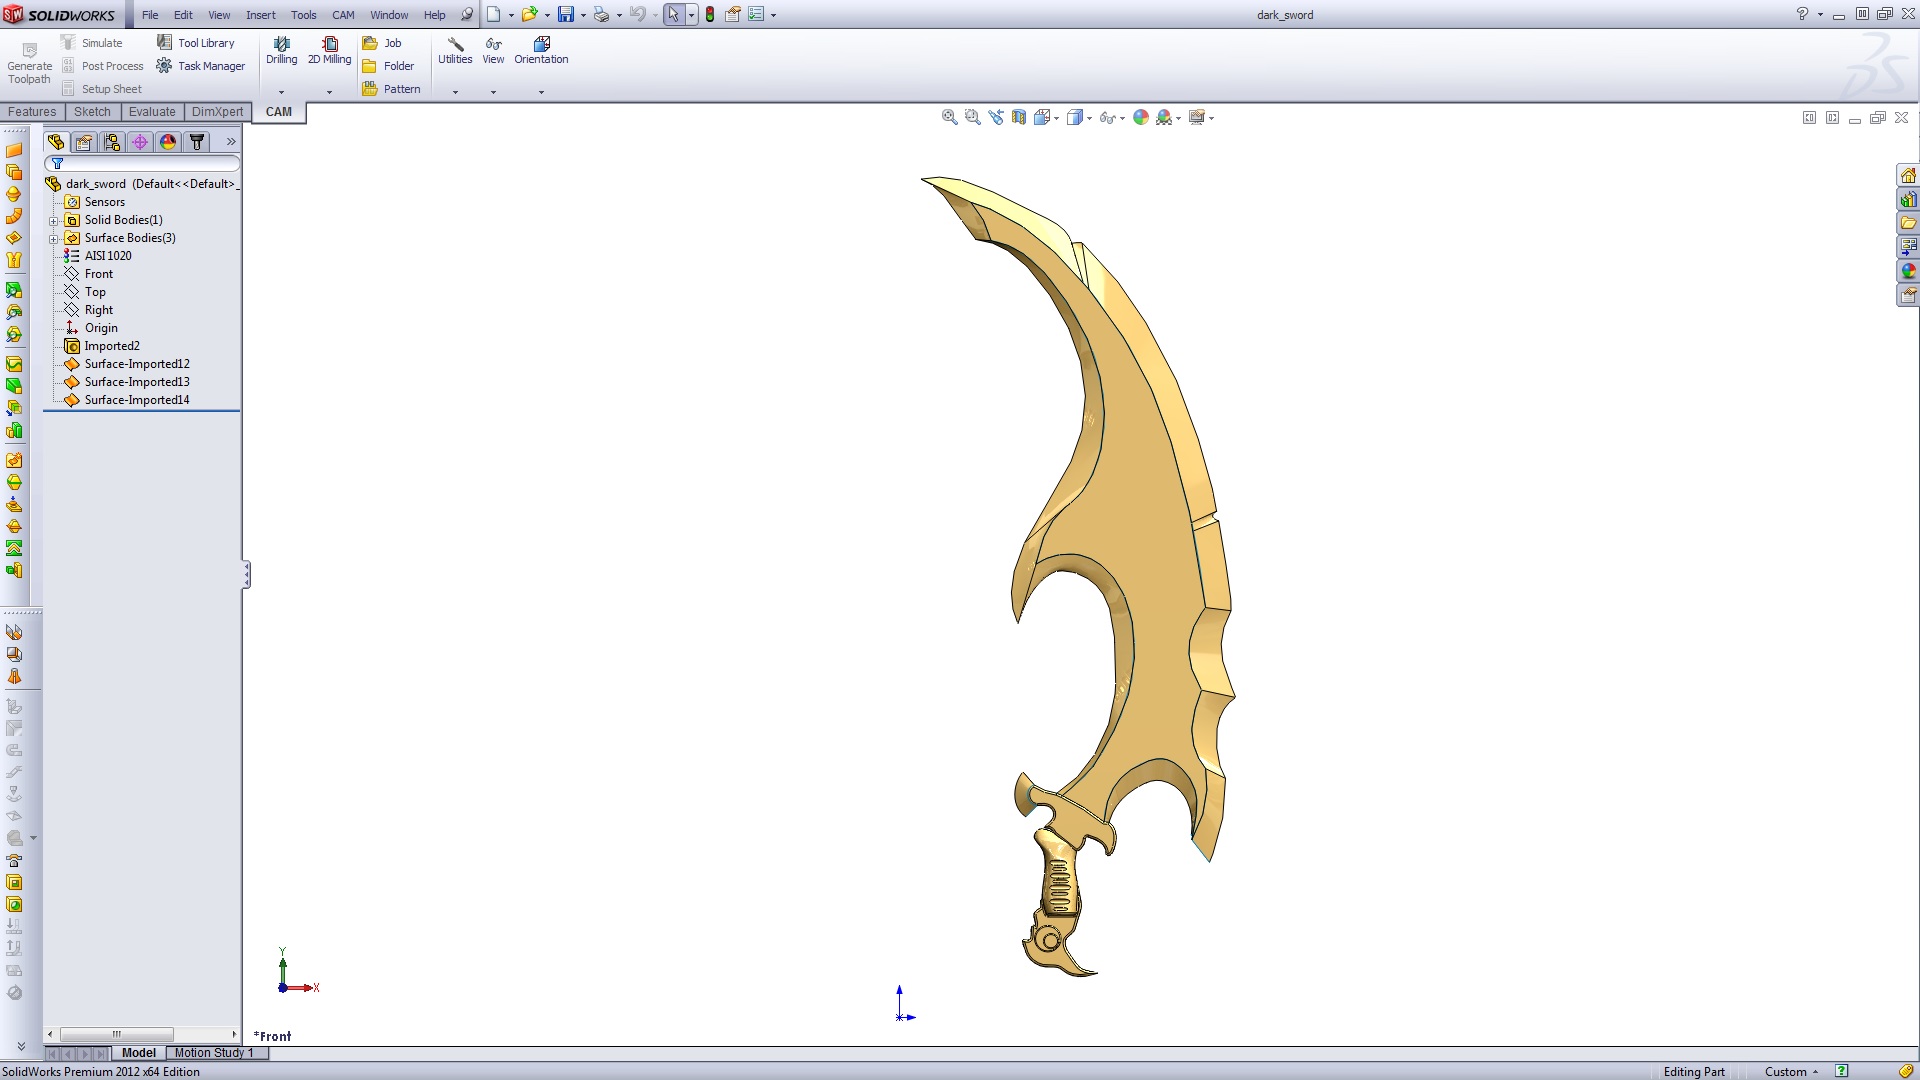Launch the Task Manager
The height and width of the screenshot is (1080, 1920).
coord(200,66)
